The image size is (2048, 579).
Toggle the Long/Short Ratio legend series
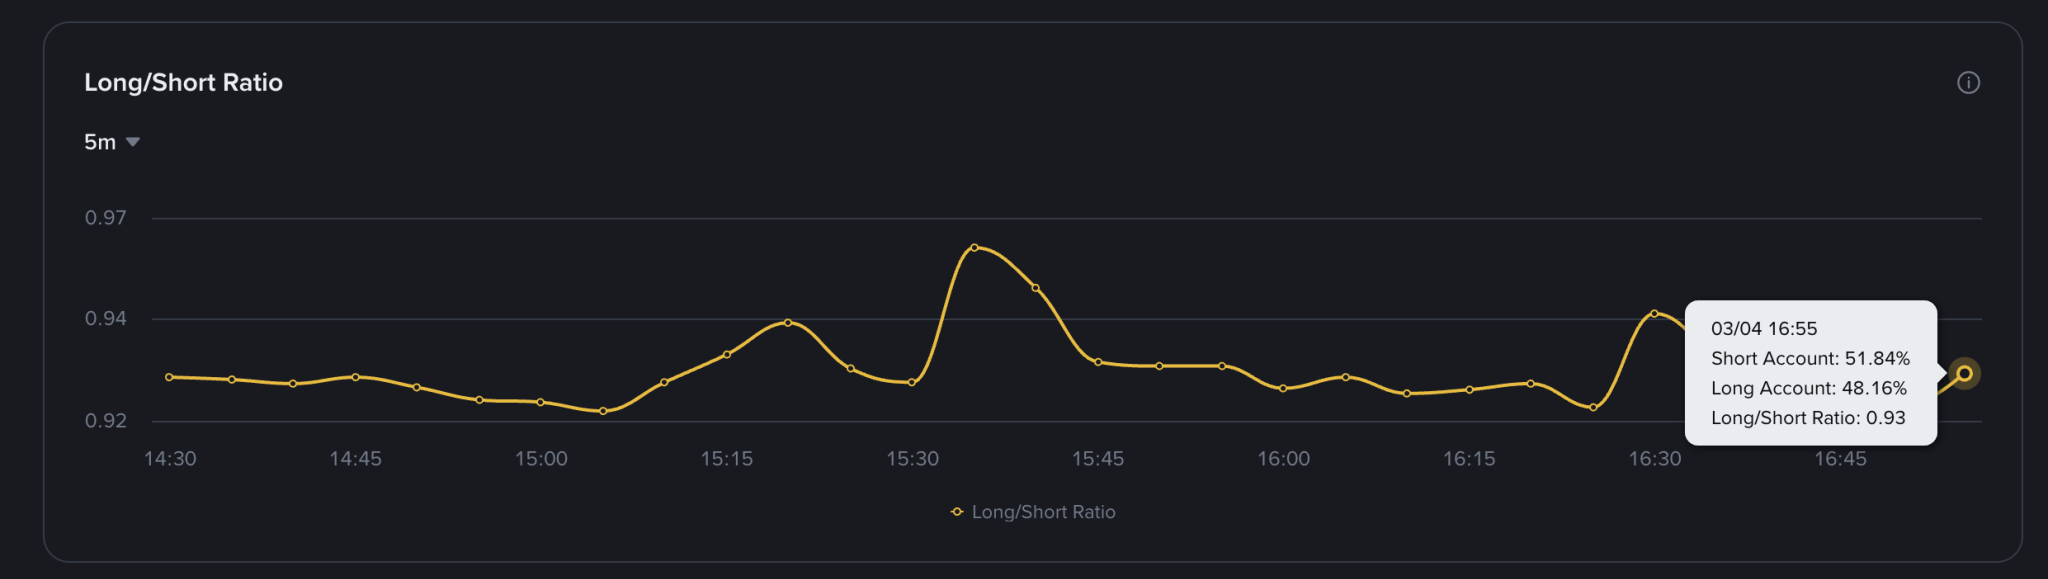coord(1043,512)
